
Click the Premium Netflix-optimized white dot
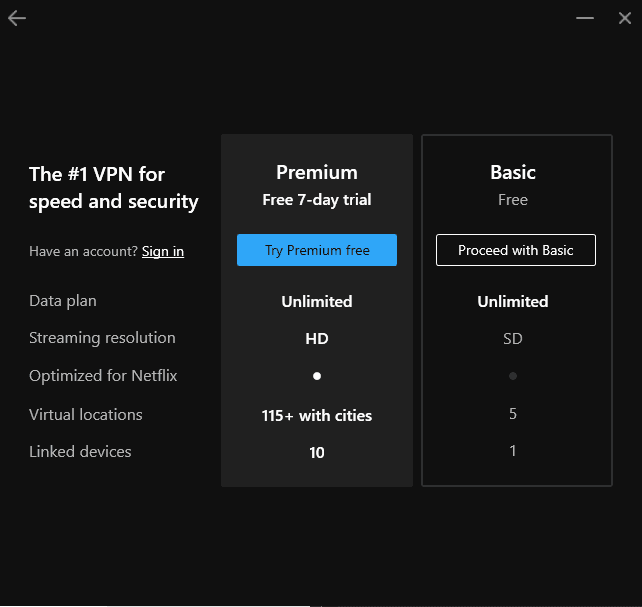click(317, 376)
